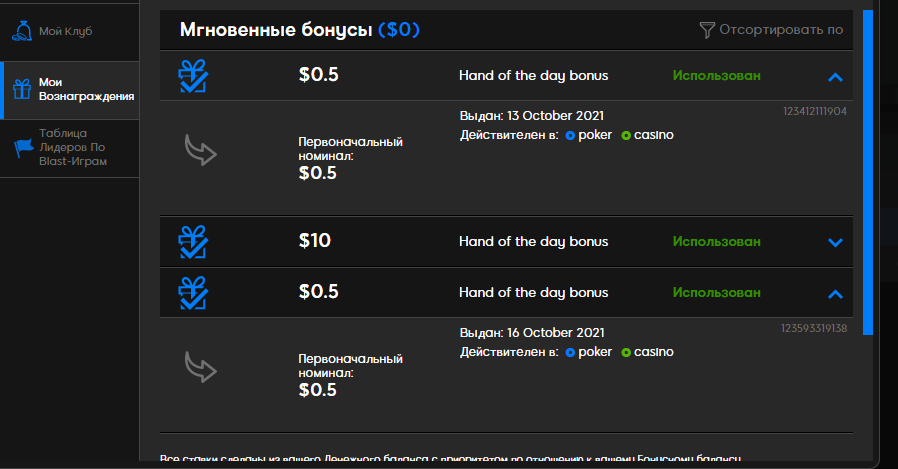898x469 pixels.
Task: Click gift icon of first $0.5 bonus
Action: [x=193, y=76]
